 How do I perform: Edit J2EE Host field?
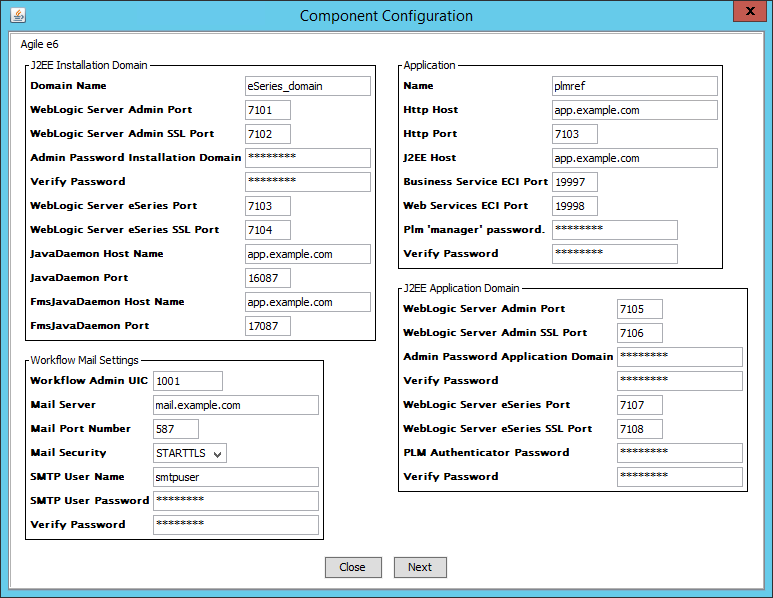(634, 158)
